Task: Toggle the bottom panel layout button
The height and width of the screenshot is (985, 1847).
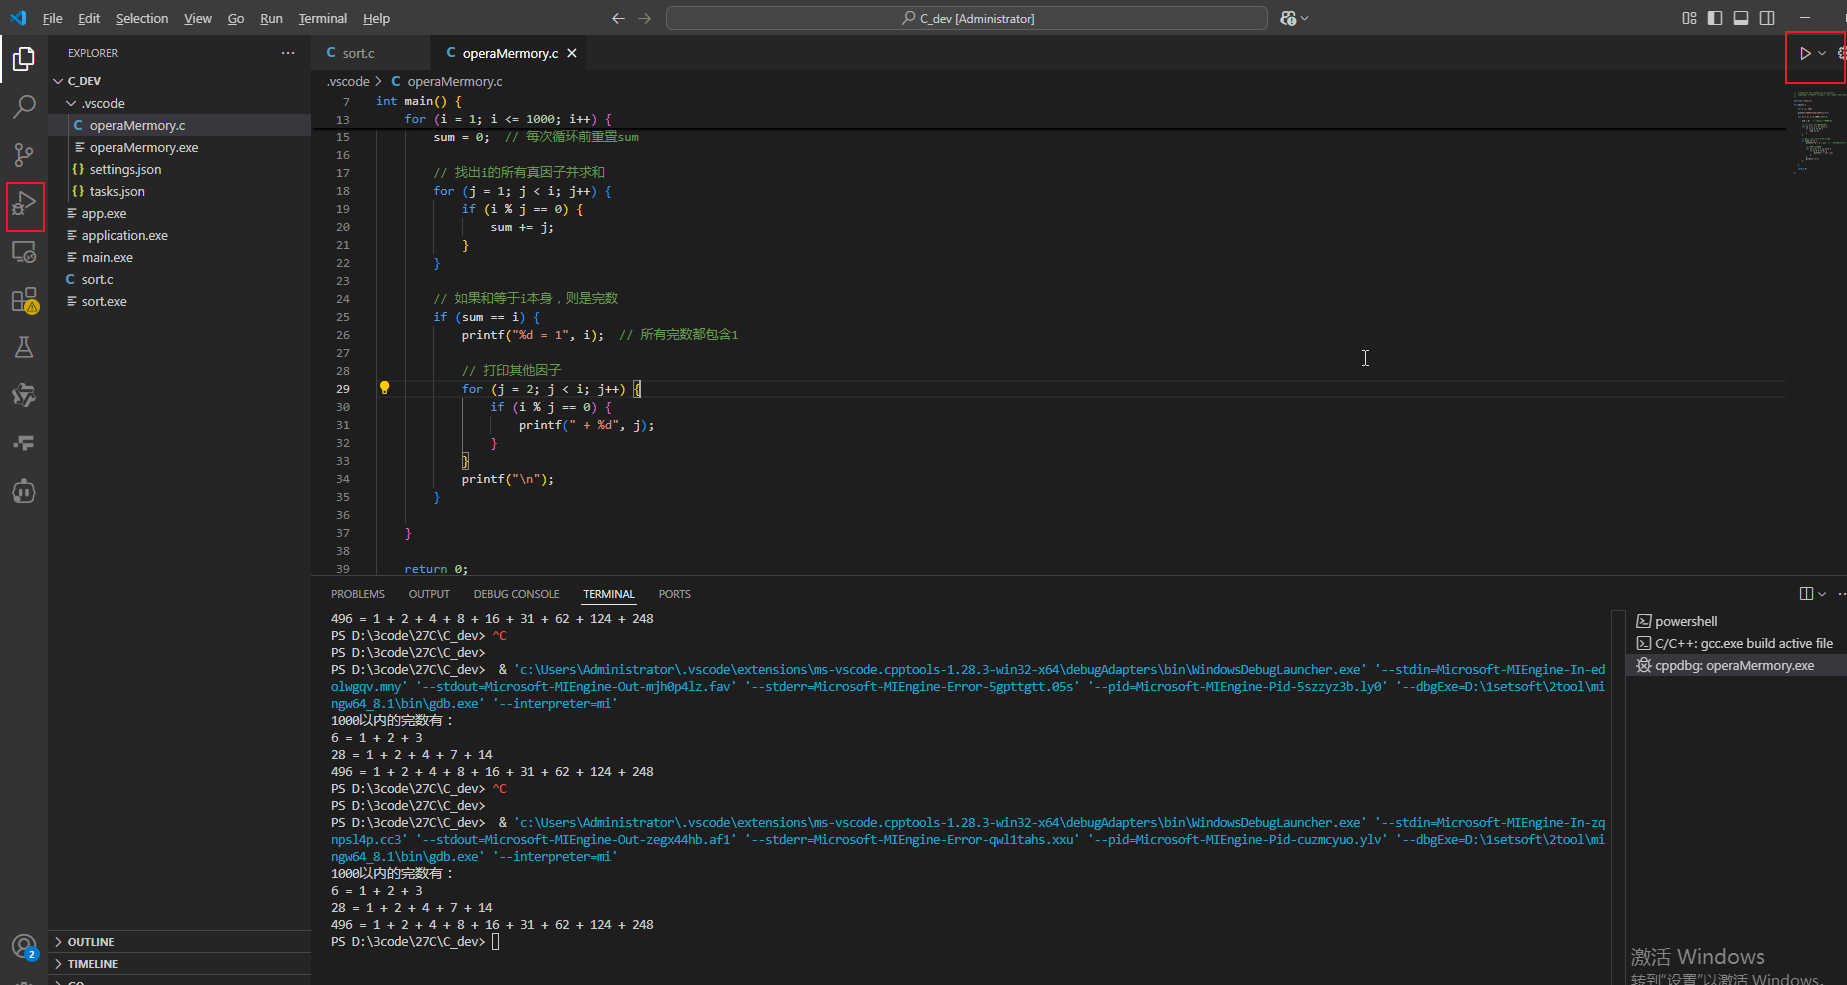Action: 1741,18
